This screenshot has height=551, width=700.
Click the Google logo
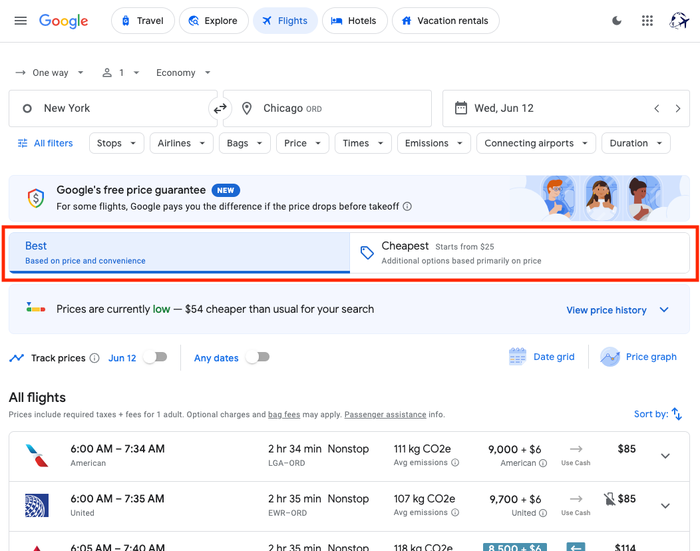coord(63,21)
